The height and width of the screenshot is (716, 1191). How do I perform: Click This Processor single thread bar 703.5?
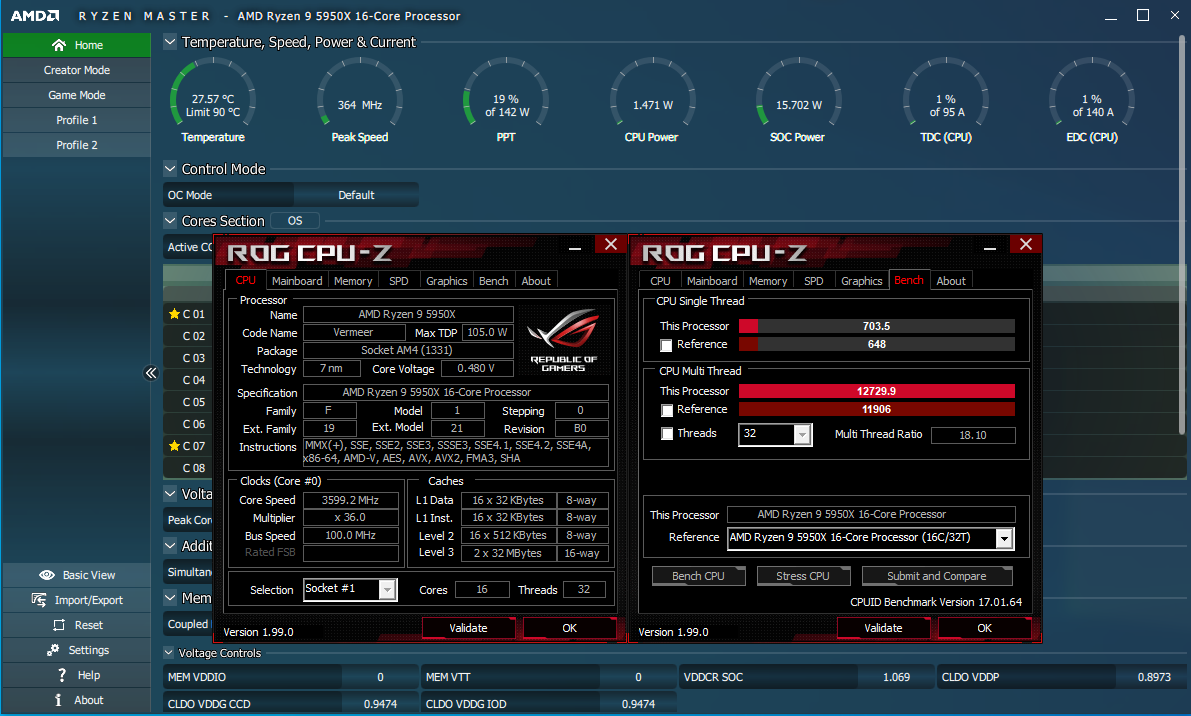pyautogui.click(x=877, y=326)
